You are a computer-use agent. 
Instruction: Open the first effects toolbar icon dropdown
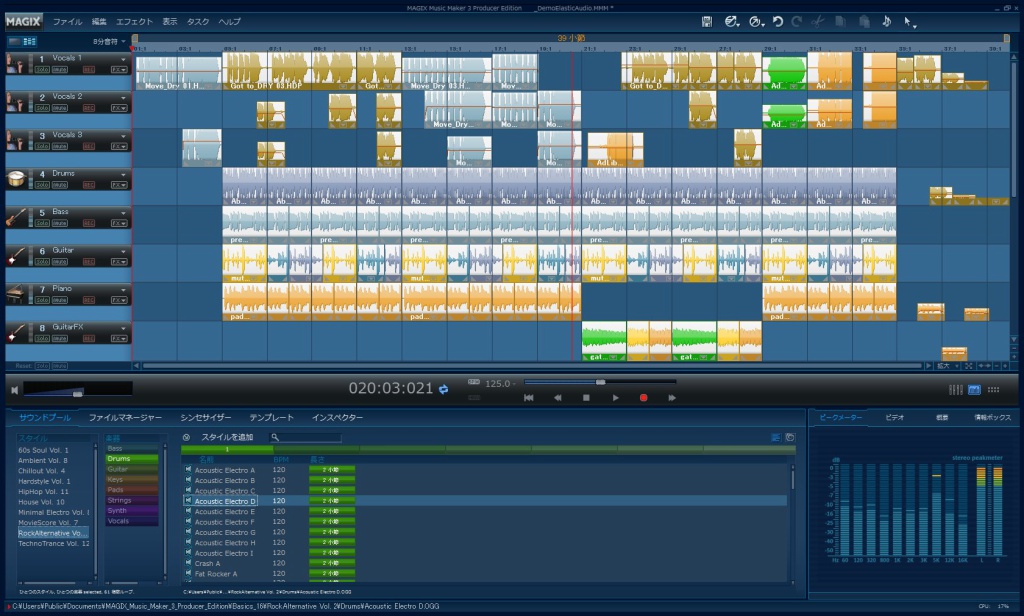732,22
